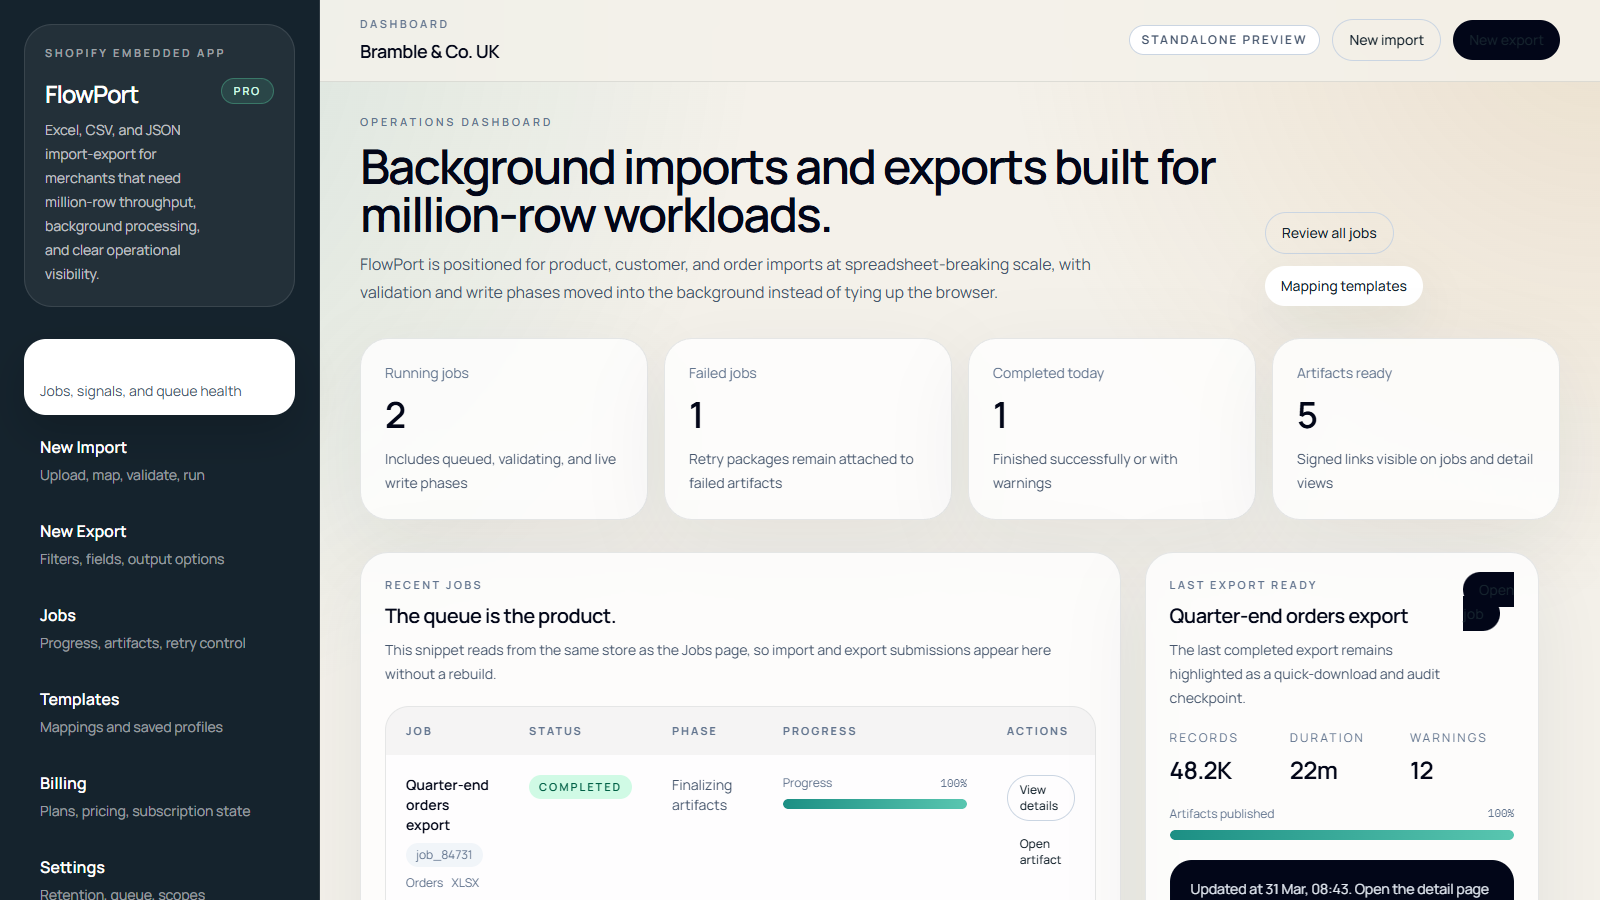Screen dimensions: 1600x900
Task: Click the Open job button on export card
Action: tap(1488, 601)
